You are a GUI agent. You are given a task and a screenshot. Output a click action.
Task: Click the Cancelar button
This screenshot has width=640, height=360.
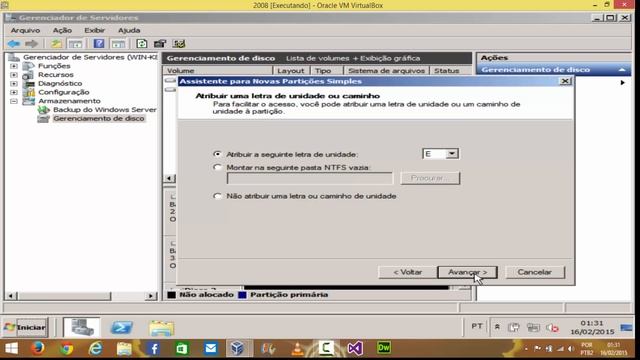(x=535, y=272)
